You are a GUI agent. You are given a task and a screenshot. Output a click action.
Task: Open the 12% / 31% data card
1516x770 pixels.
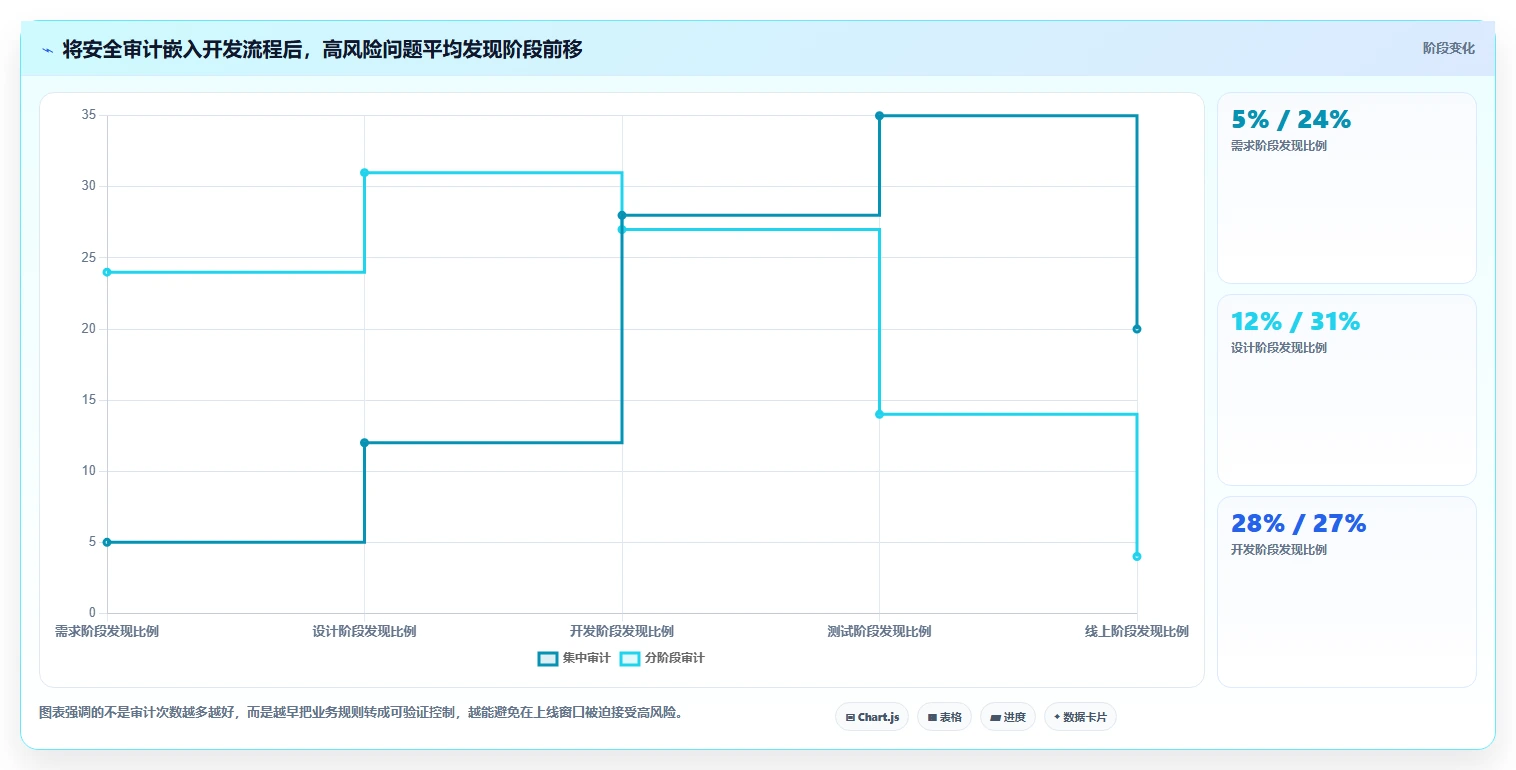tap(1346, 390)
